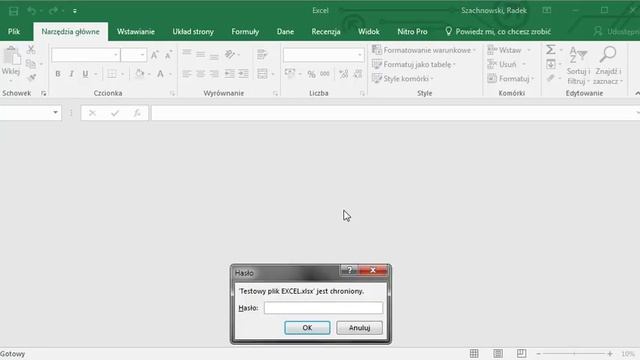Open Formatuj jako tabelę dropdown
The image size is (640, 360).
click(x=413, y=64)
